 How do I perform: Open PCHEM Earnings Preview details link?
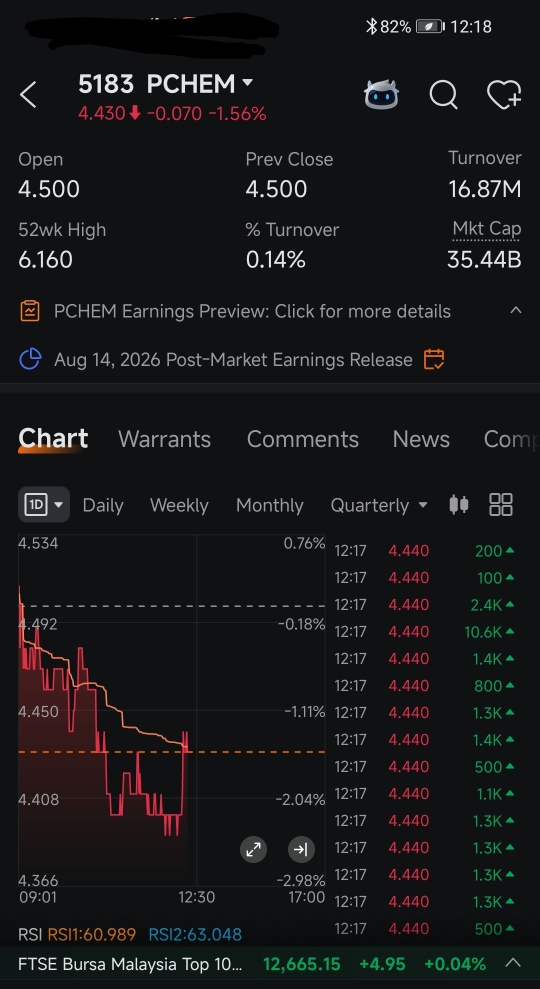pos(252,311)
